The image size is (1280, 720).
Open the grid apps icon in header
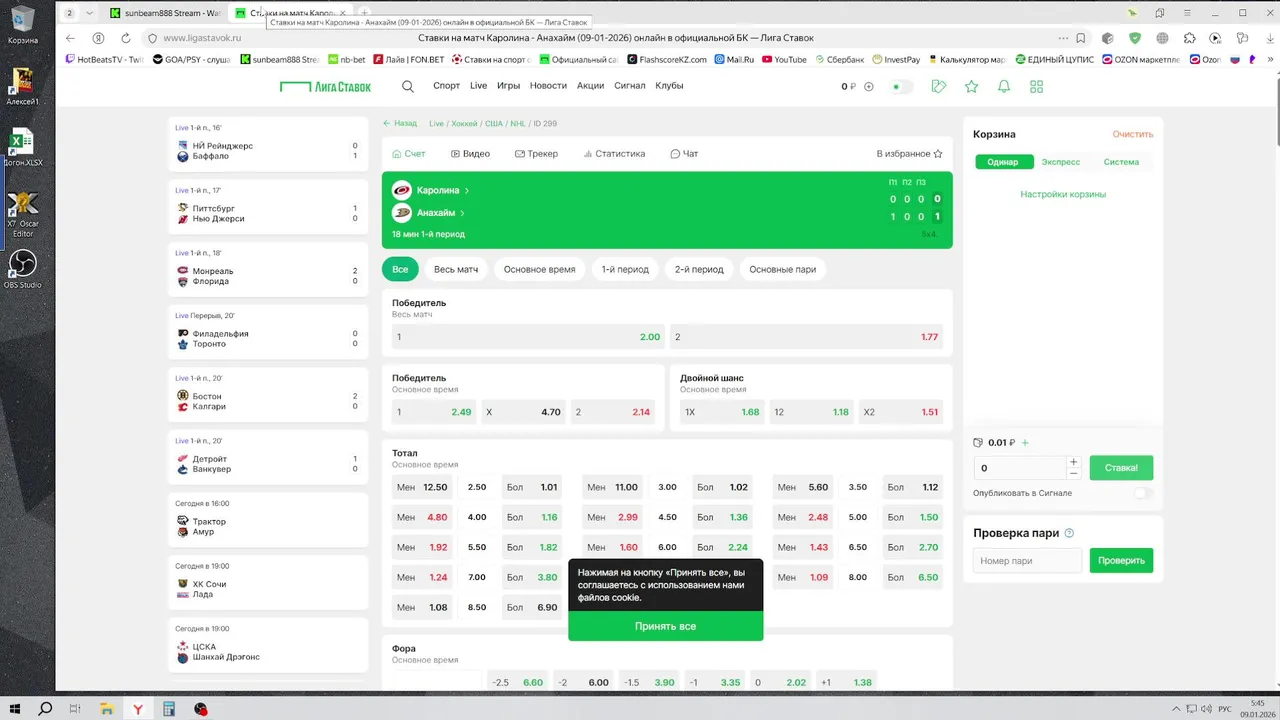tap(1036, 86)
